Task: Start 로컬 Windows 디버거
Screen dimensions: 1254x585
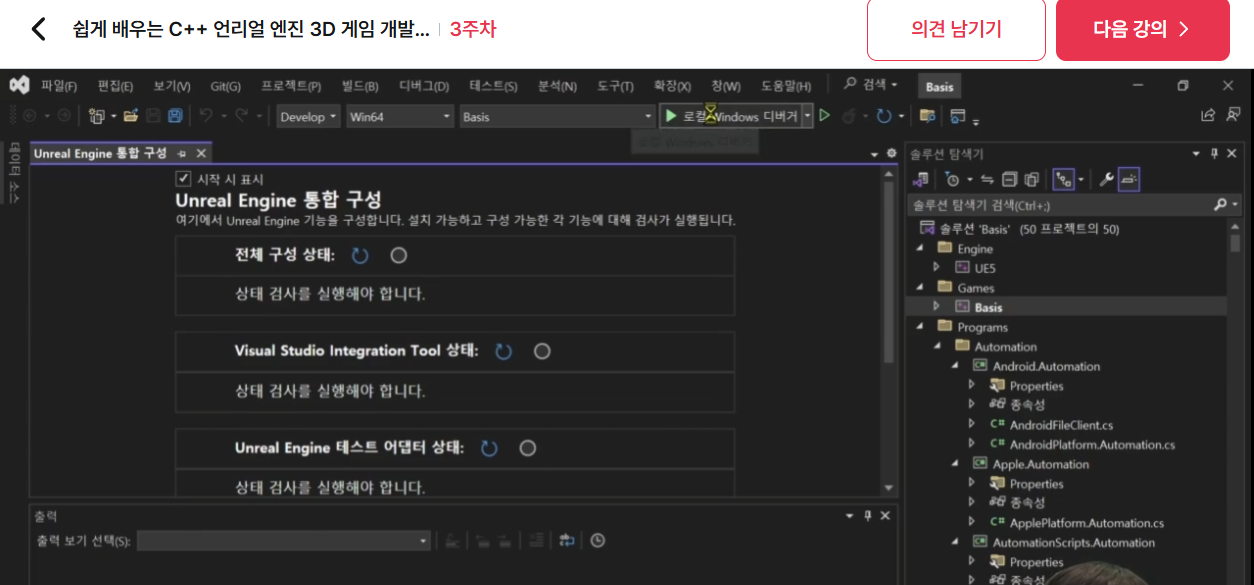Action: click(x=731, y=117)
